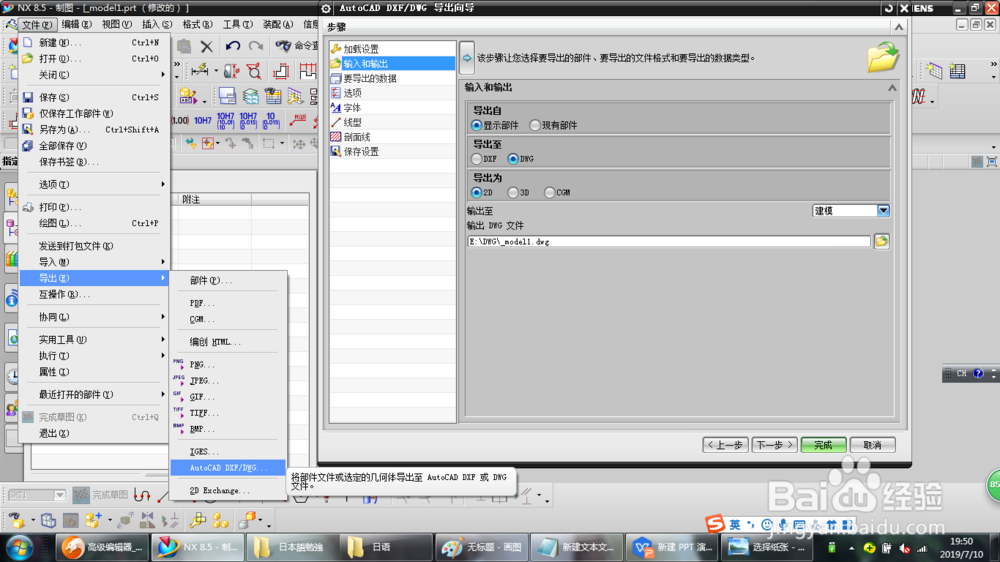
Task: Select 保存设置 step in wizard list
Action: (x=392, y=151)
